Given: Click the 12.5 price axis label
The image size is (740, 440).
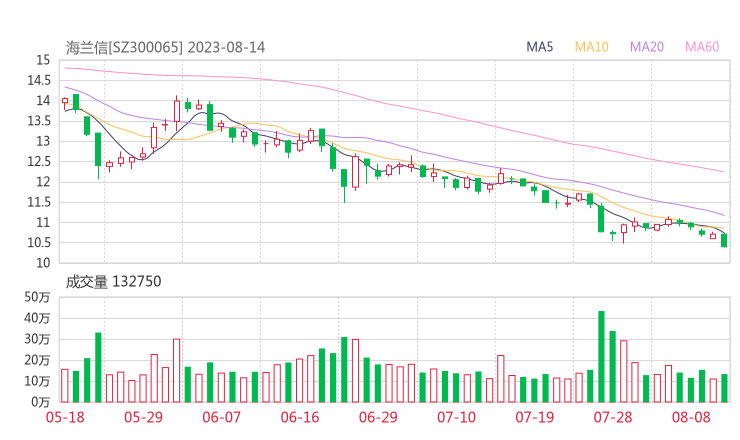Looking at the screenshot, I should [39, 161].
